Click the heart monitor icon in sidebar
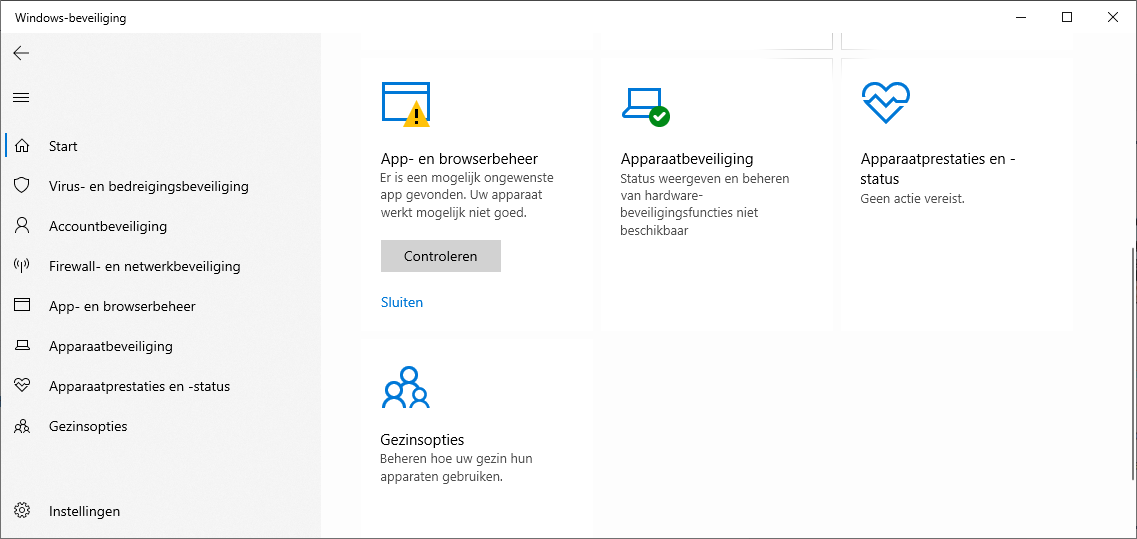Viewport: 1137px width, 539px height. [x=22, y=386]
